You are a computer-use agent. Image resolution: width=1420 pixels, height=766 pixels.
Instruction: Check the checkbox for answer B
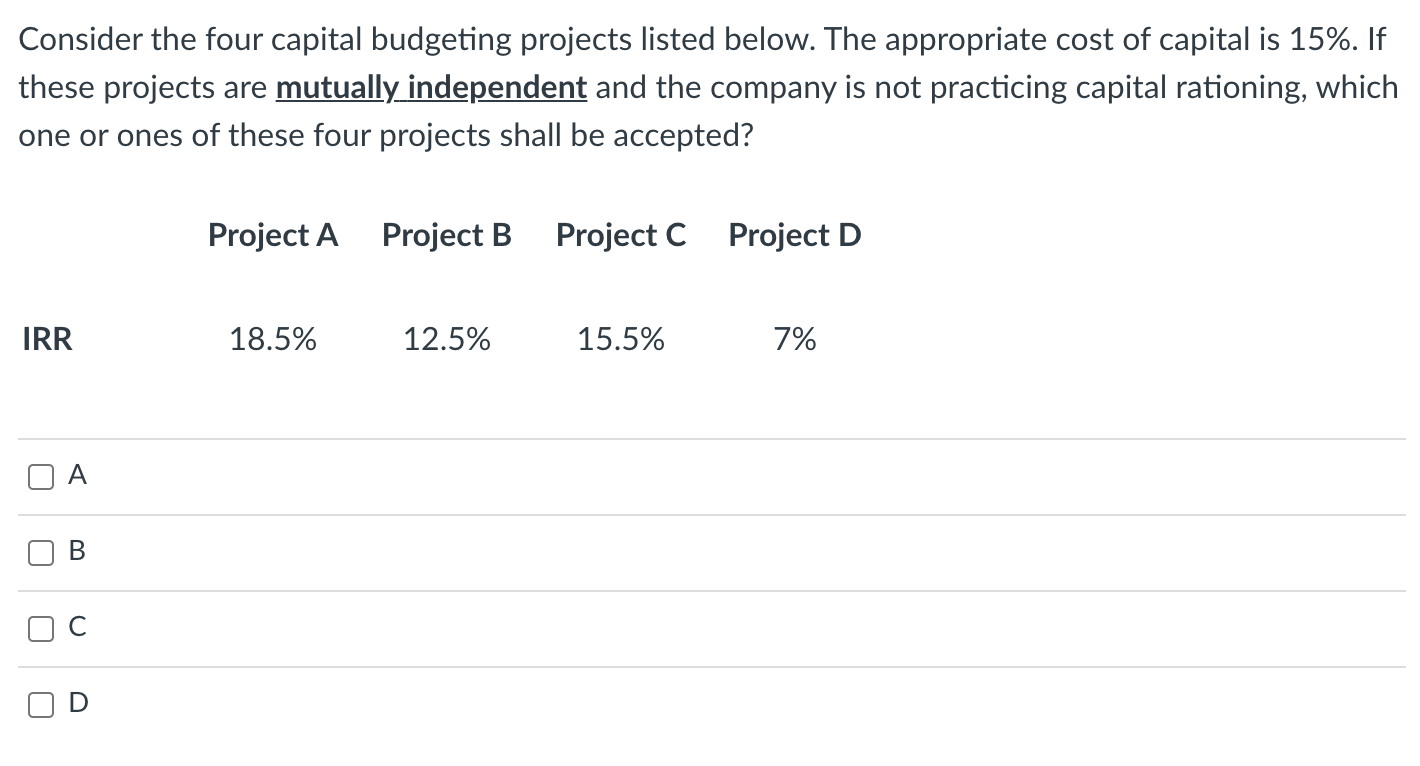40,553
